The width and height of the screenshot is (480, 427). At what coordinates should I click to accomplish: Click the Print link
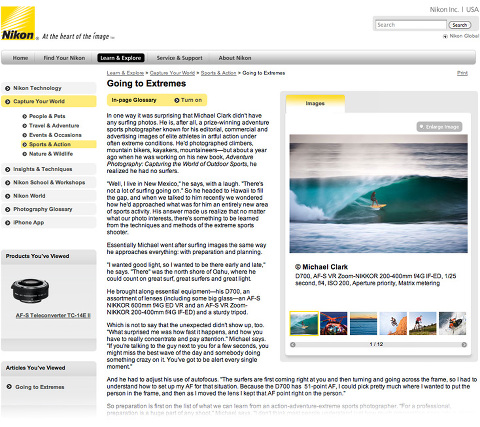pyautogui.click(x=462, y=73)
